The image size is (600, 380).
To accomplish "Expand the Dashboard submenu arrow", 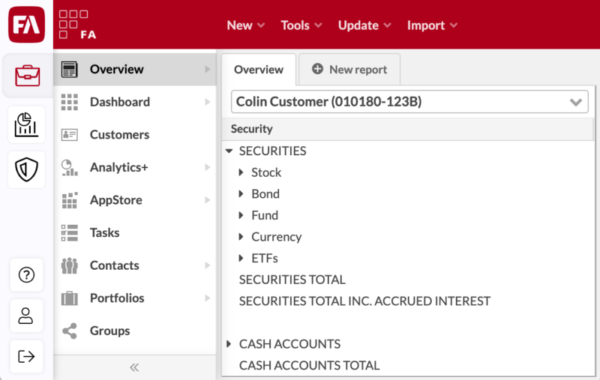I will pos(207,102).
